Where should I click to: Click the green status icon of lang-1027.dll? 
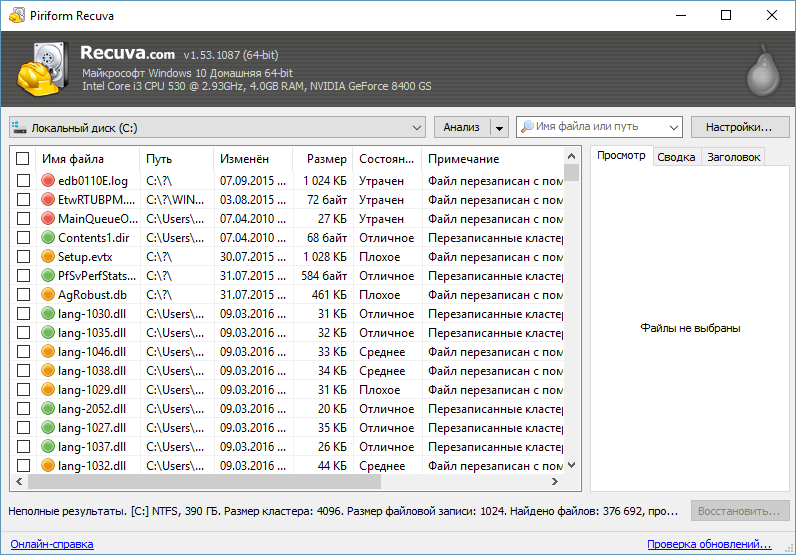click(x=48, y=428)
